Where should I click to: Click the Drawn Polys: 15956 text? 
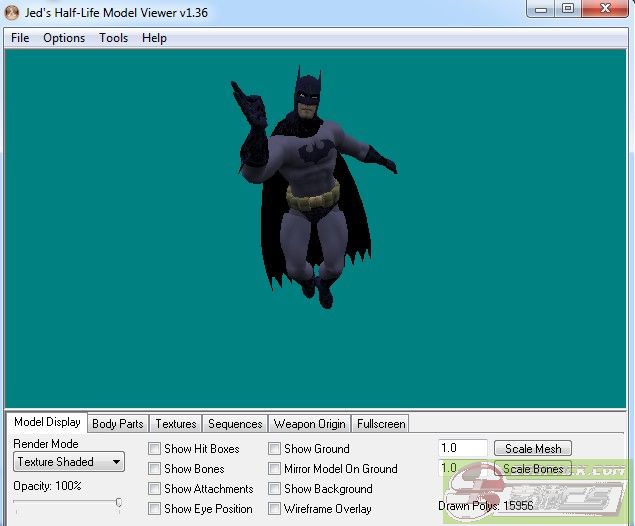tap(486, 506)
